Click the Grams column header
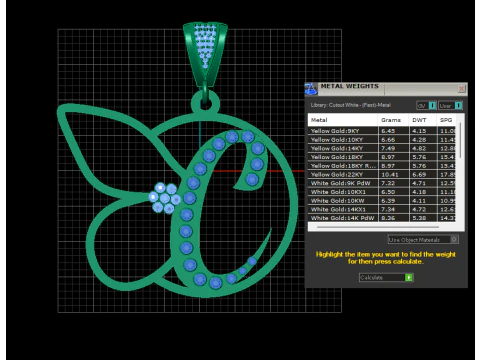The height and width of the screenshot is (360, 480). (x=393, y=120)
